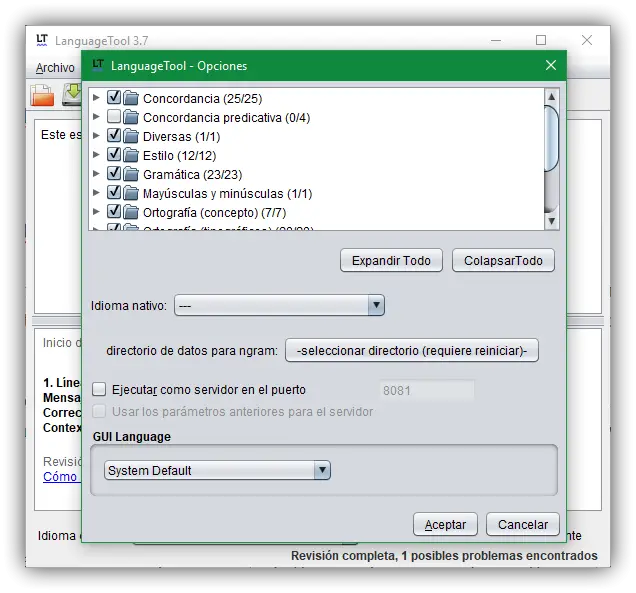Click the server port field showing 8081
The width and height of the screenshot is (636, 593).
pos(427,391)
